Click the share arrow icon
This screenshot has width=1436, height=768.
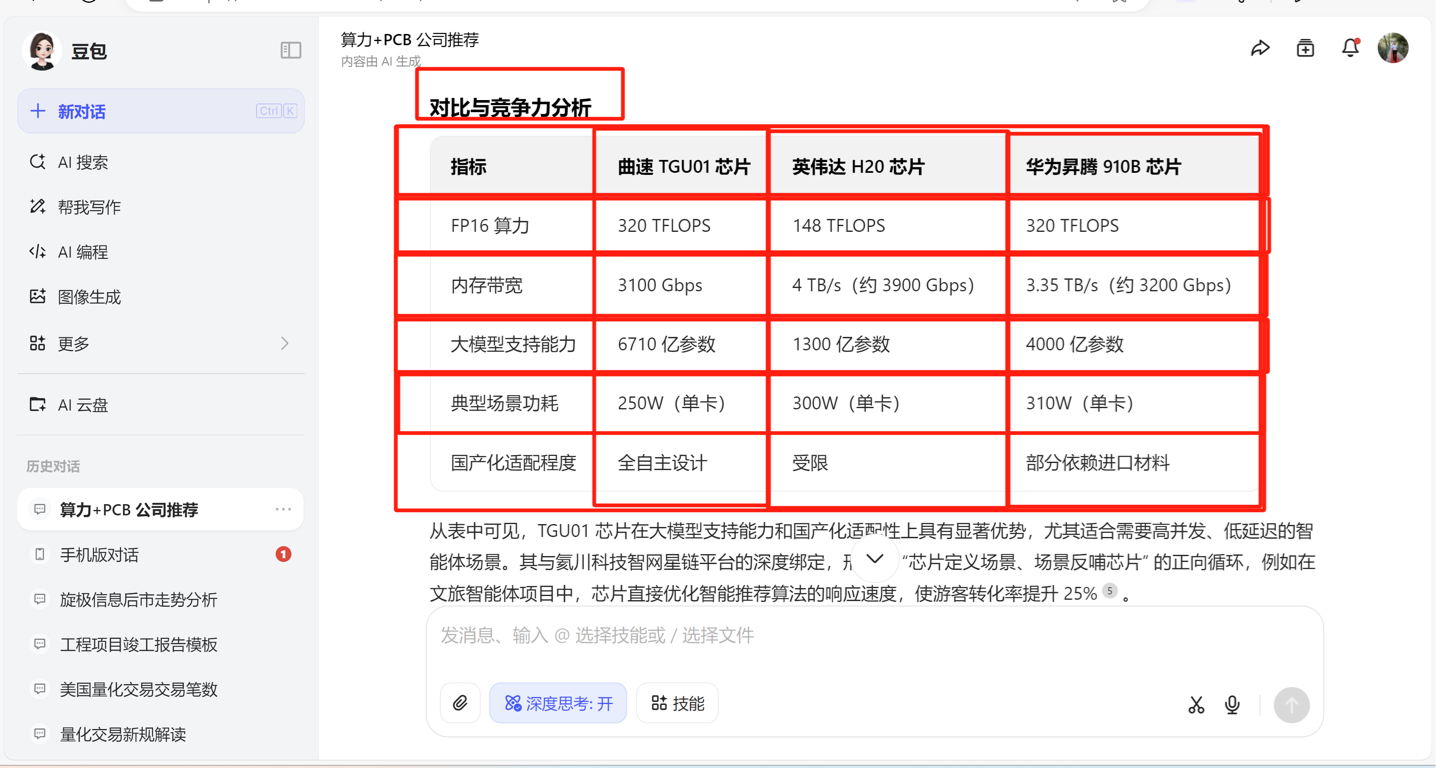pos(1260,48)
